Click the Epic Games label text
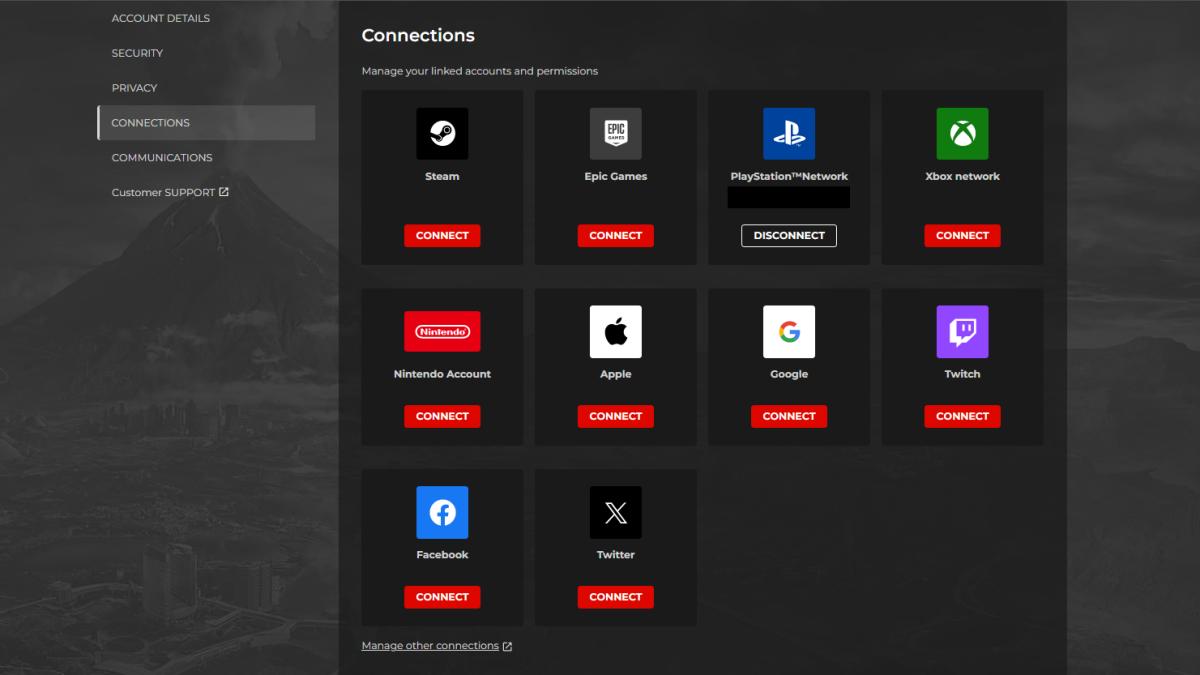 point(616,176)
